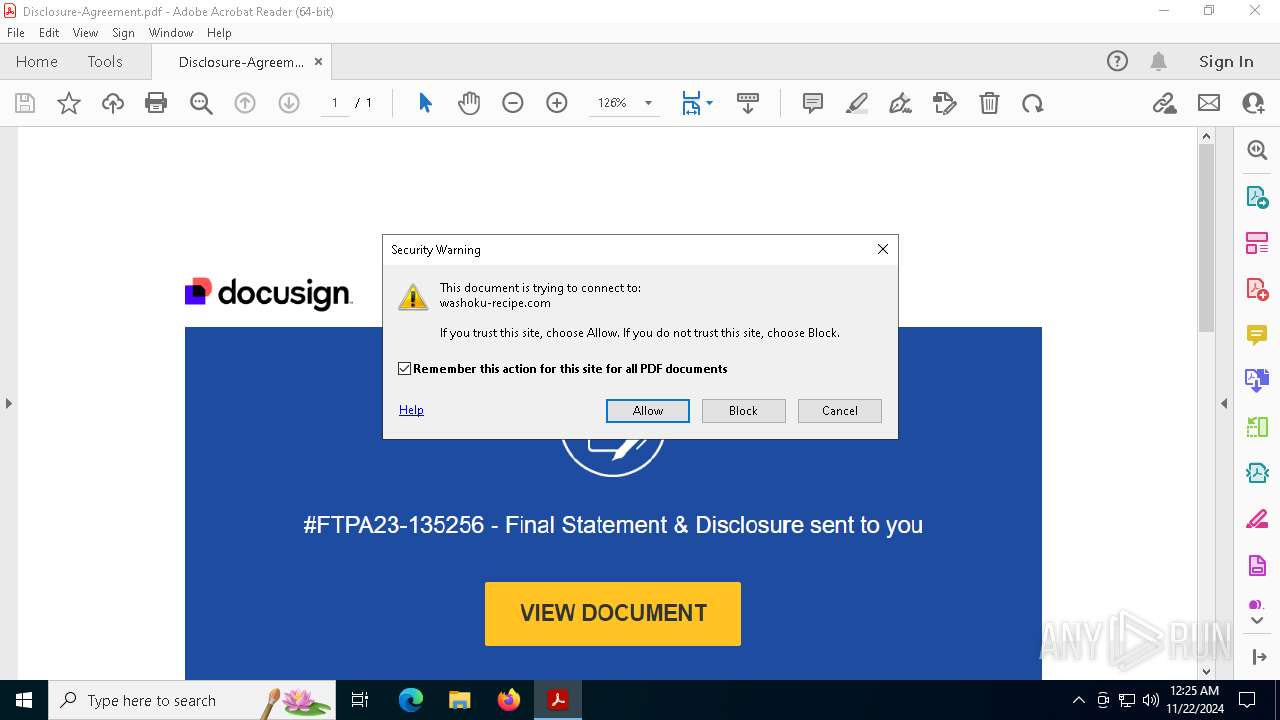1280x720 pixels.
Task: Open the Fill & Sign pen tool
Action: pos(901,103)
